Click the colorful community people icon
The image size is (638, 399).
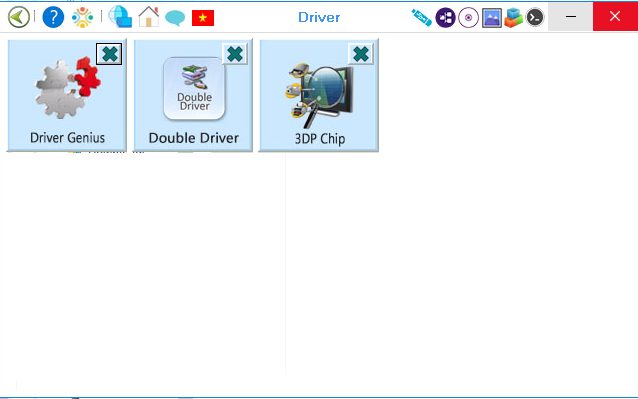pyautogui.click(x=83, y=17)
